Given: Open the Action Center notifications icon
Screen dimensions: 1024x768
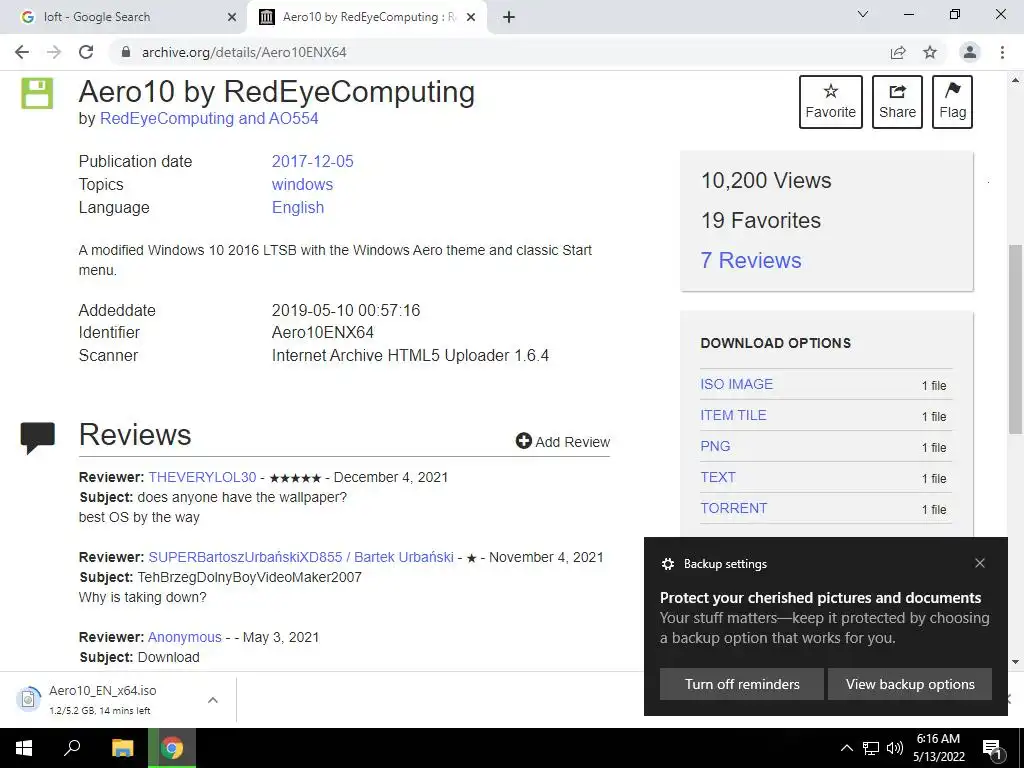Looking at the screenshot, I should [992, 748].
